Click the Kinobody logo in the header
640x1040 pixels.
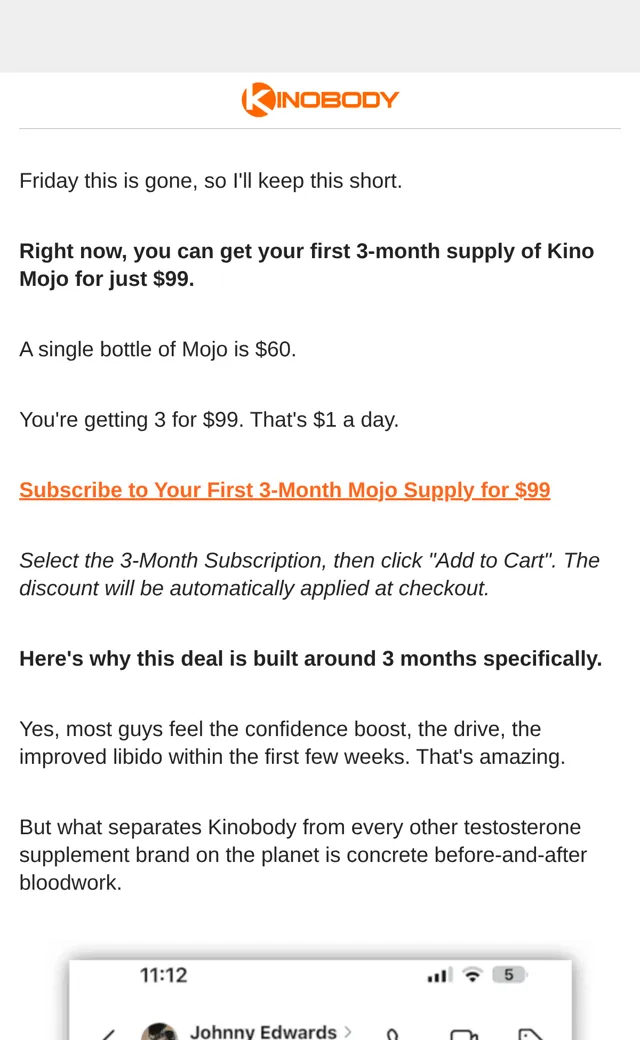(x=320, y=100)
